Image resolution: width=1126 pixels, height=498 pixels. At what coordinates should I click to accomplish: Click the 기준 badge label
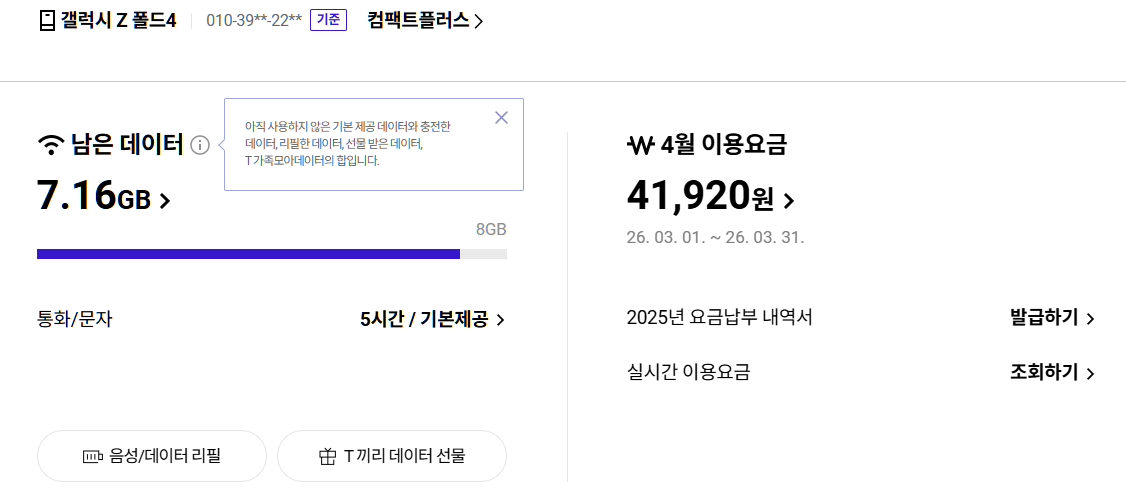[x=328, y=21]
